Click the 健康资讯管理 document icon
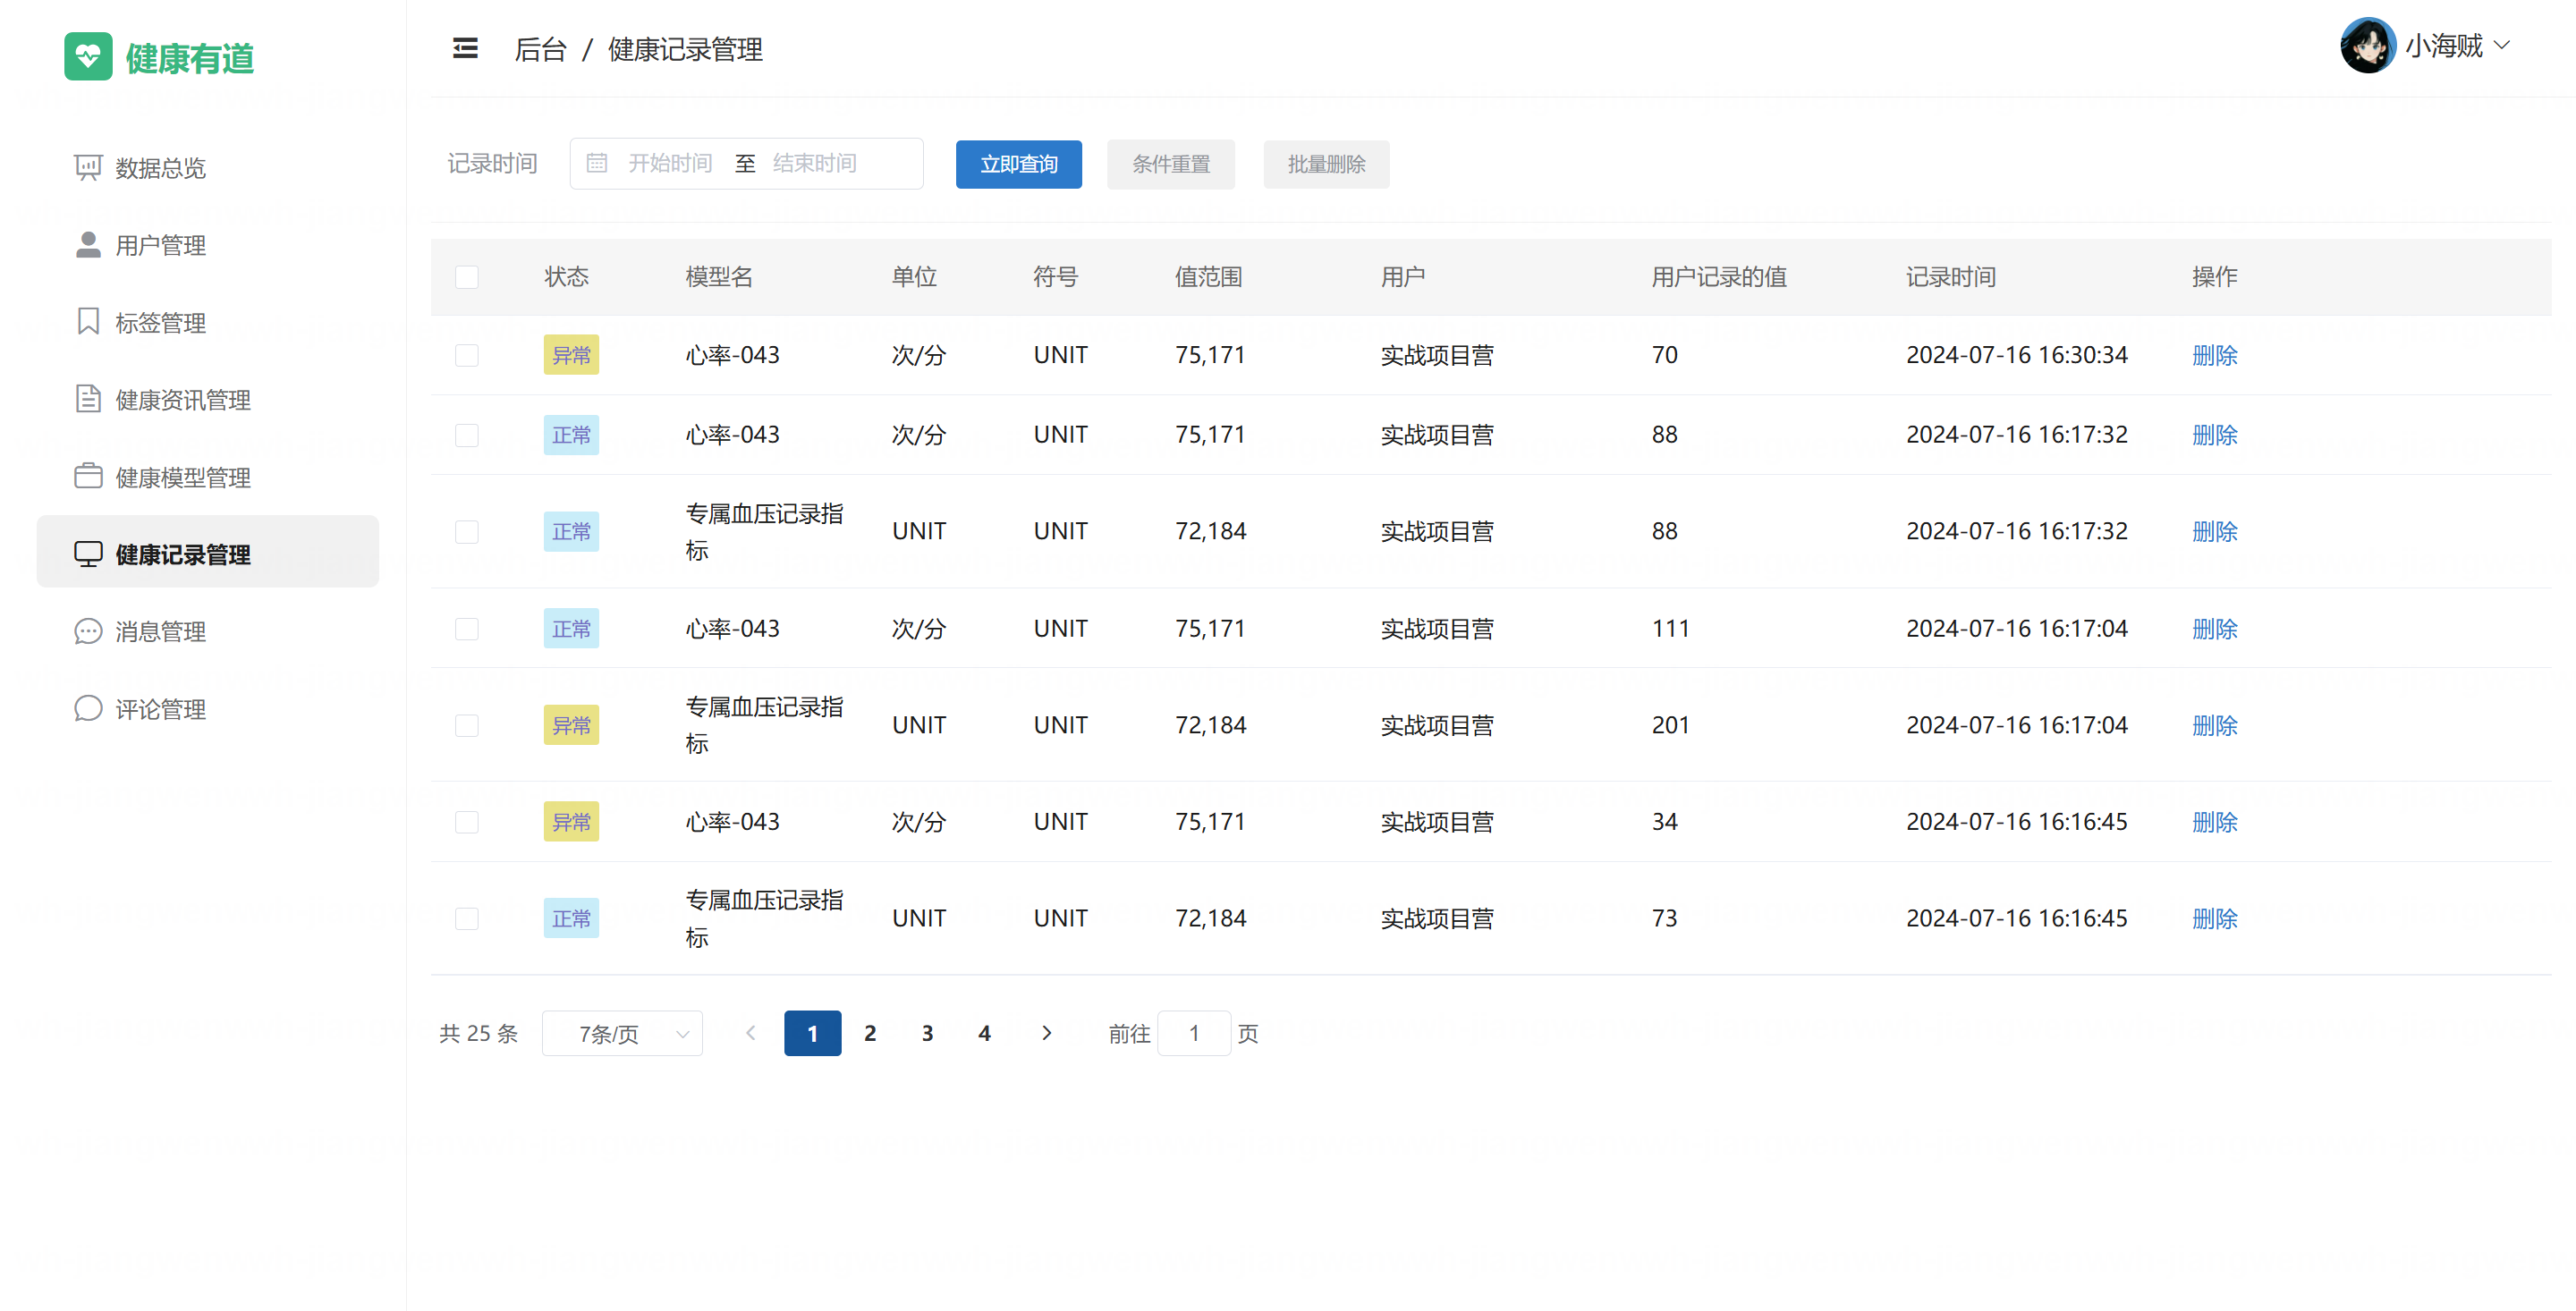The width and height of the screenshot is (2576, 1311). point(88,399)
